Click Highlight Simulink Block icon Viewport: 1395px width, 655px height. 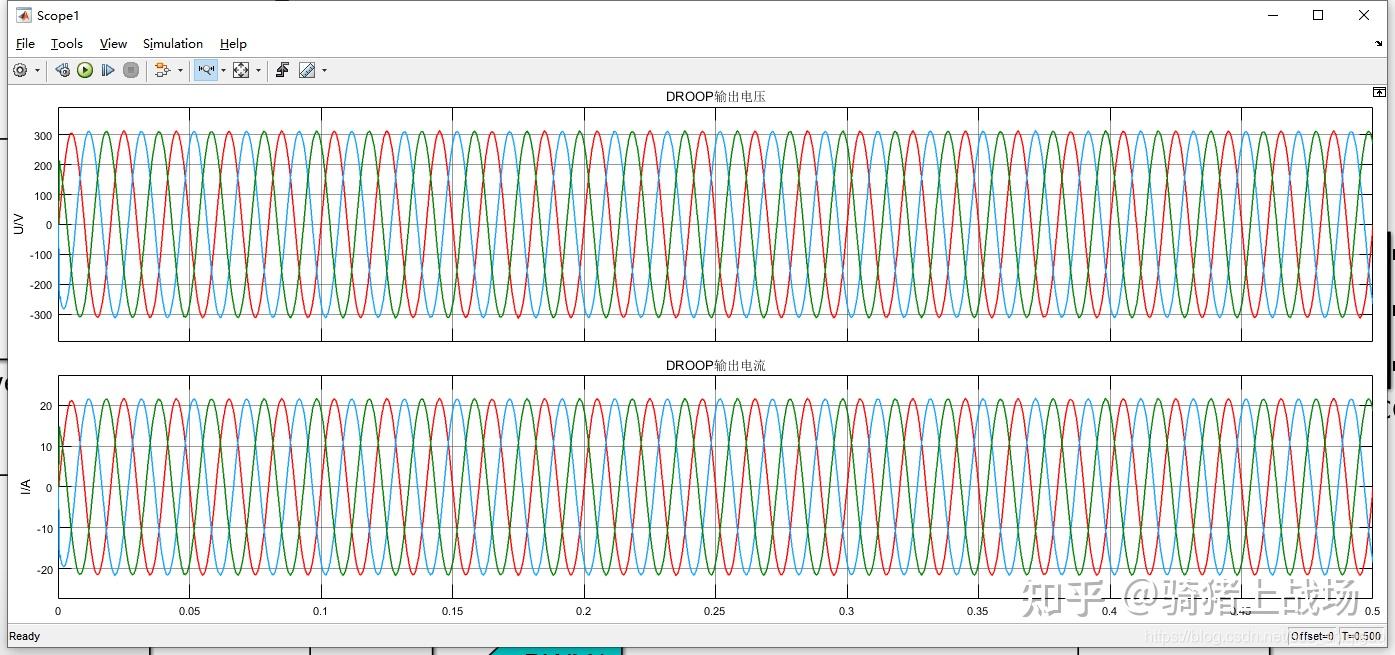(162, 70)
